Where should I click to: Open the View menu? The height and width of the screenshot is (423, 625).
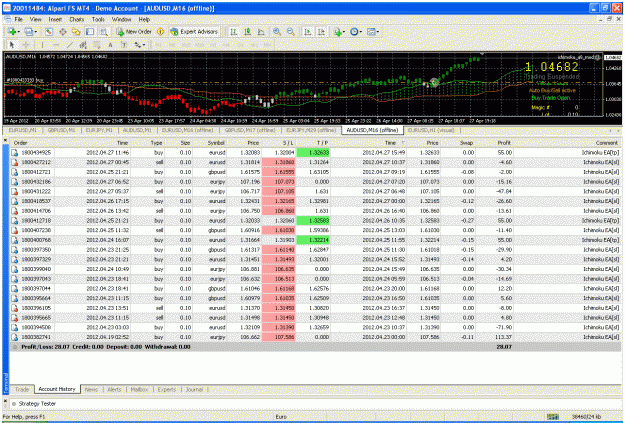pyautogui.click(x=35, y=19)
